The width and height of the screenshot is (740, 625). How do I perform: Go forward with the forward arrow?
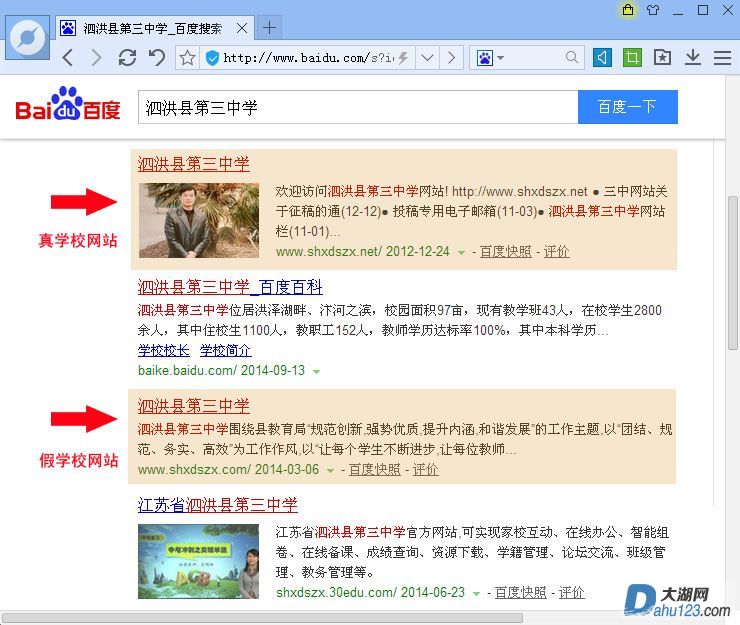[x=96, y=58]
